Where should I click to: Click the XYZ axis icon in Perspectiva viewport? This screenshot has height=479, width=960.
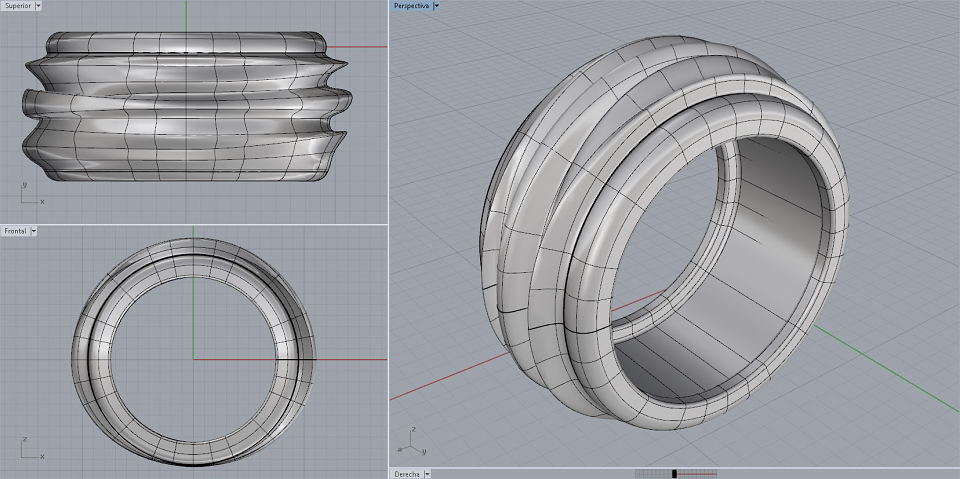click(x=410, y=441)
